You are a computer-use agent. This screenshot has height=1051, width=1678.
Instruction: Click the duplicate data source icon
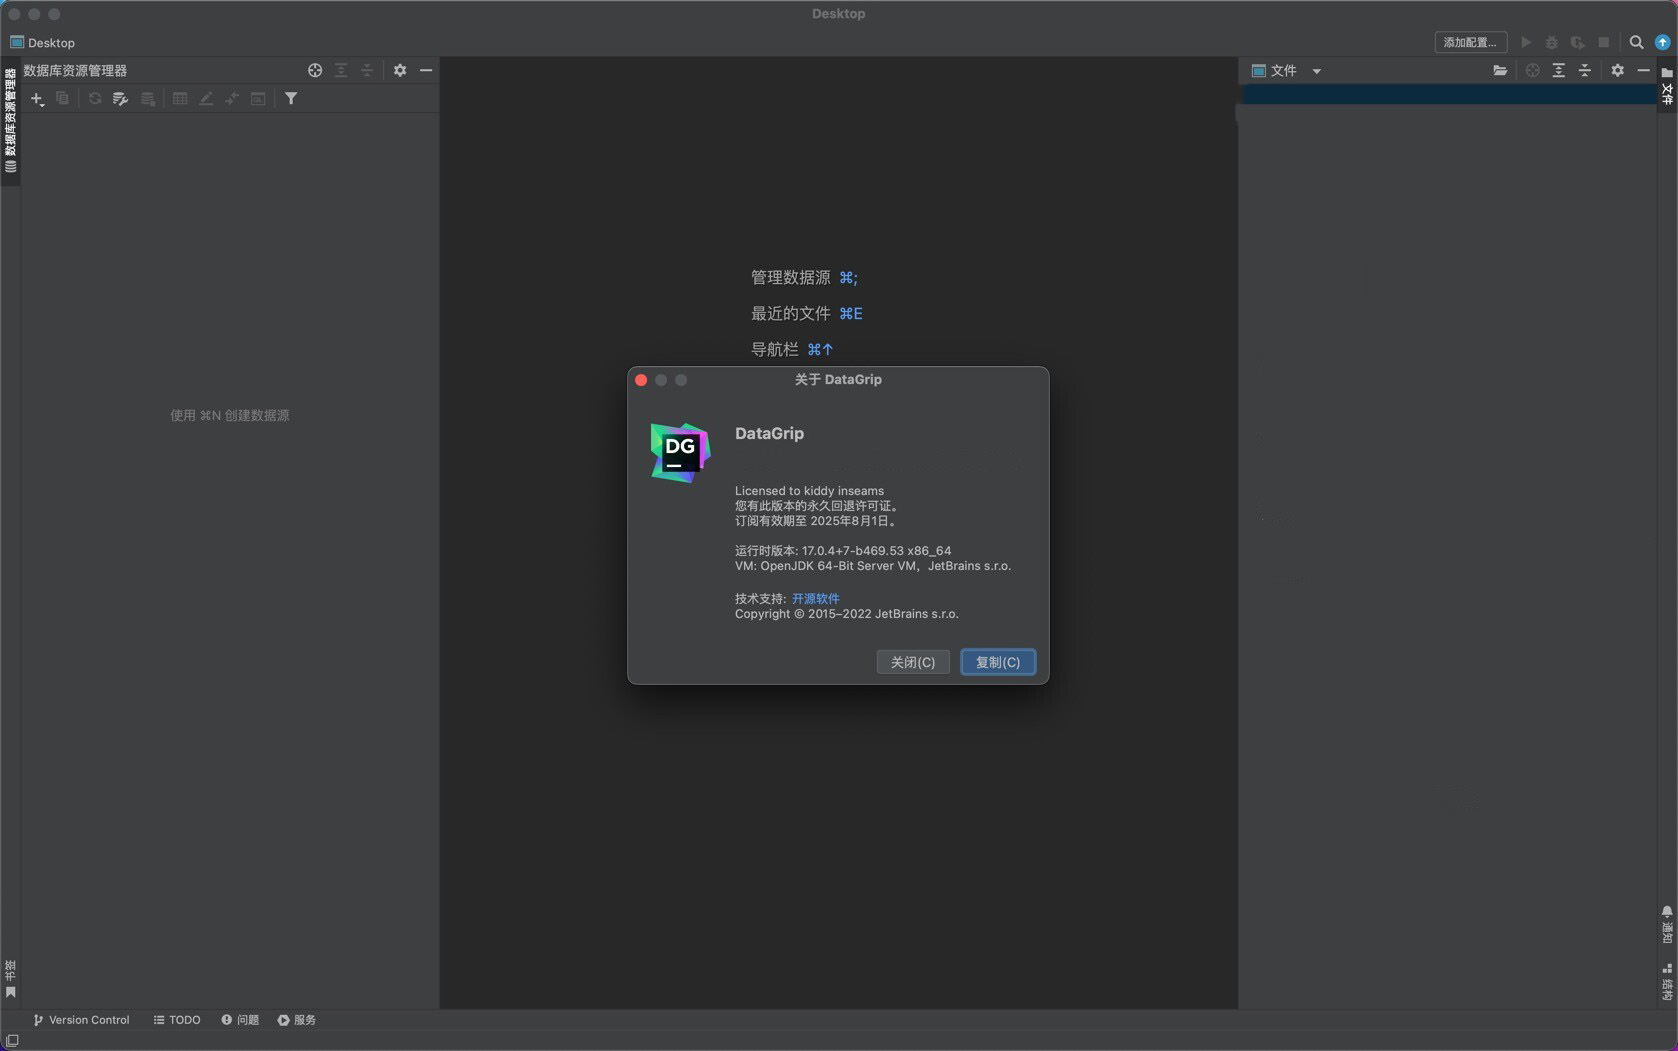click(x=63, y=98)
